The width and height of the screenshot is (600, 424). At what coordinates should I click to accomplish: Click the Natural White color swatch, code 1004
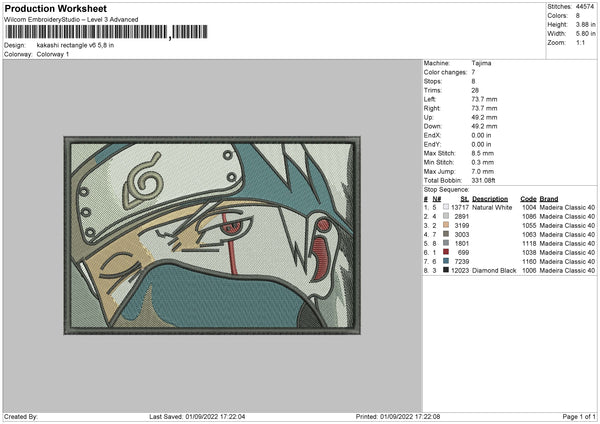pyautogui.click(x=446, y=207)
